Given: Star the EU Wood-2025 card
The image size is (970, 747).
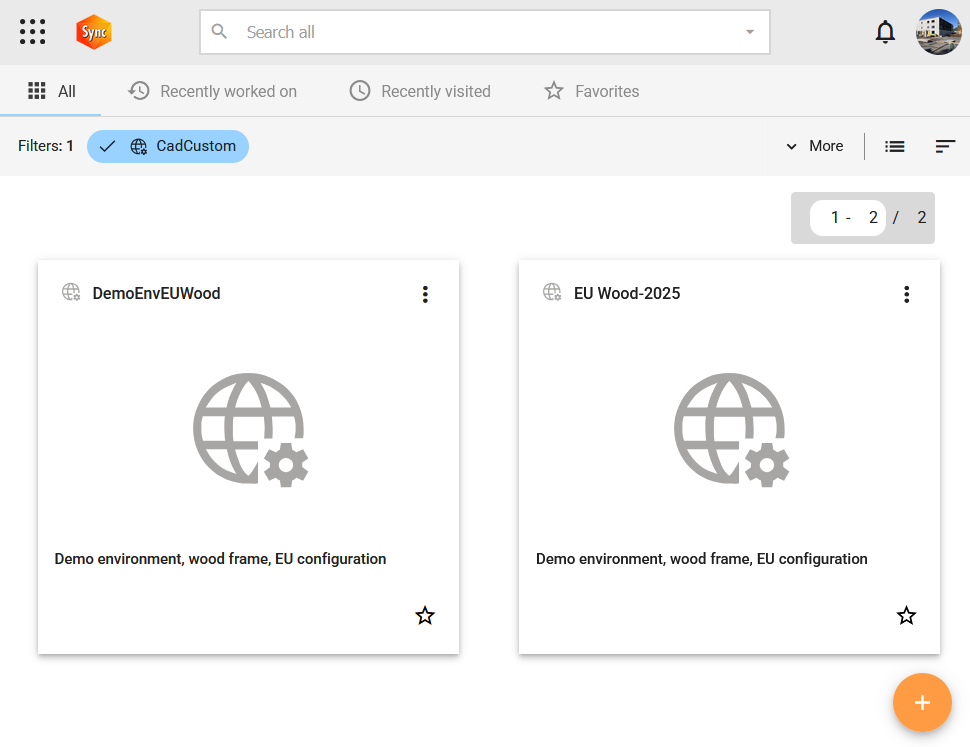Looking at the screenshot, I should [906, 616].
